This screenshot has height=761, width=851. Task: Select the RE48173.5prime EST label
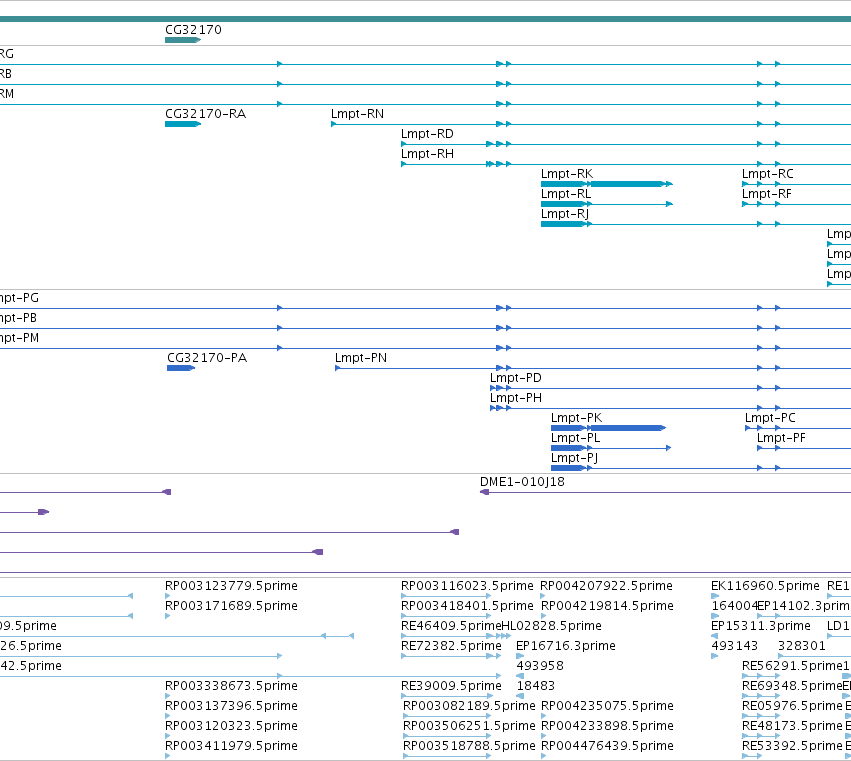tap(792, 727)
